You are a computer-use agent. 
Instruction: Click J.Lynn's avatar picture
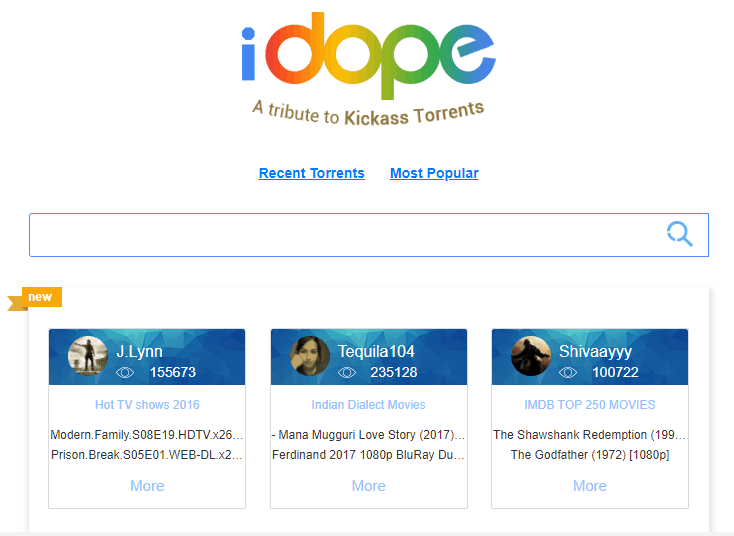coord(88,356)
